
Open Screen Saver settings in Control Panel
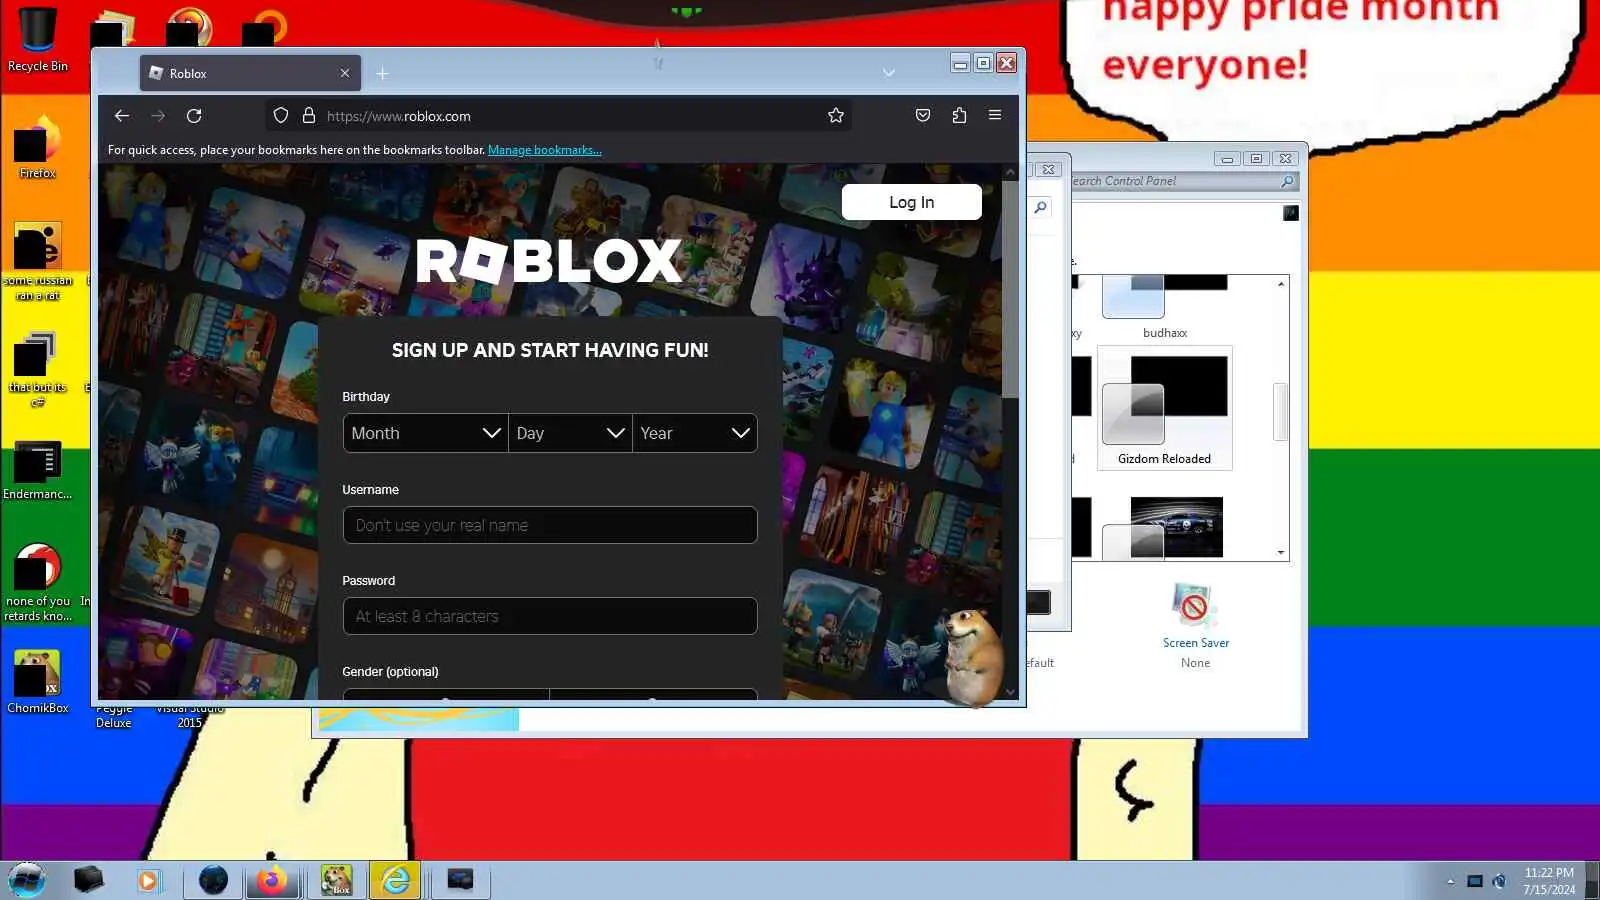tap(1195, 625)
